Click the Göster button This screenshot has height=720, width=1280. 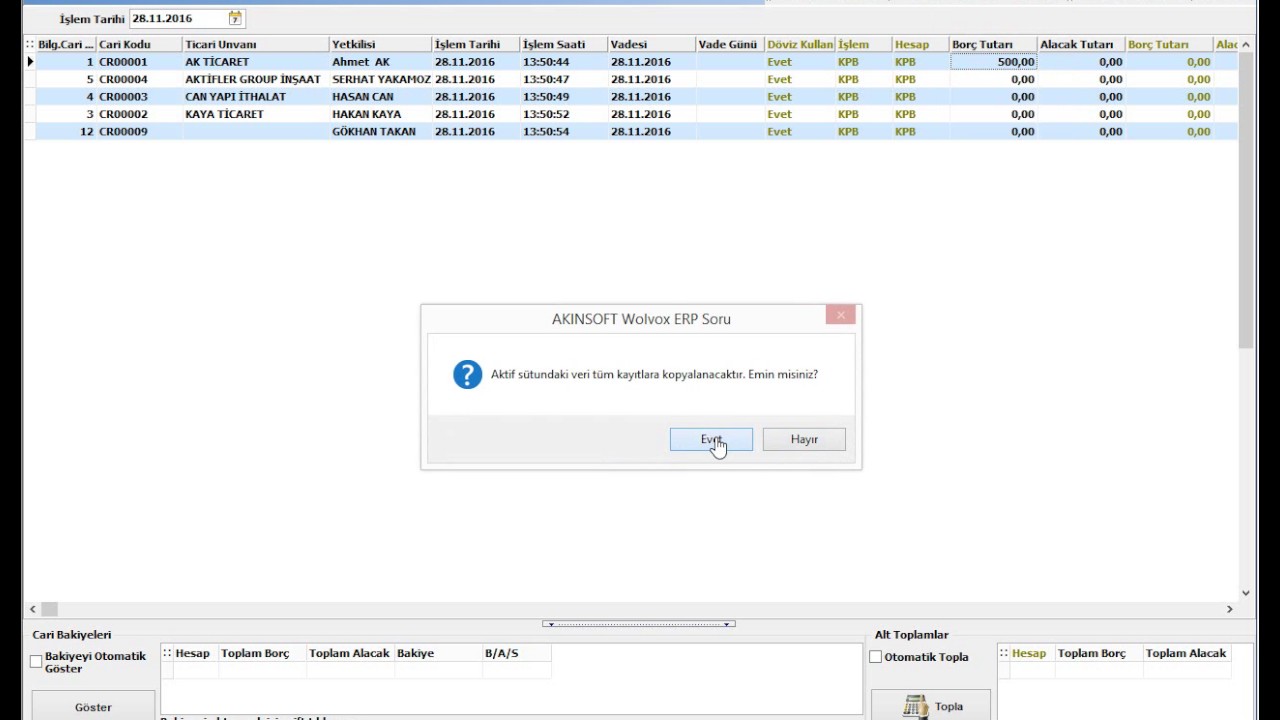click(x=93, y=706)
